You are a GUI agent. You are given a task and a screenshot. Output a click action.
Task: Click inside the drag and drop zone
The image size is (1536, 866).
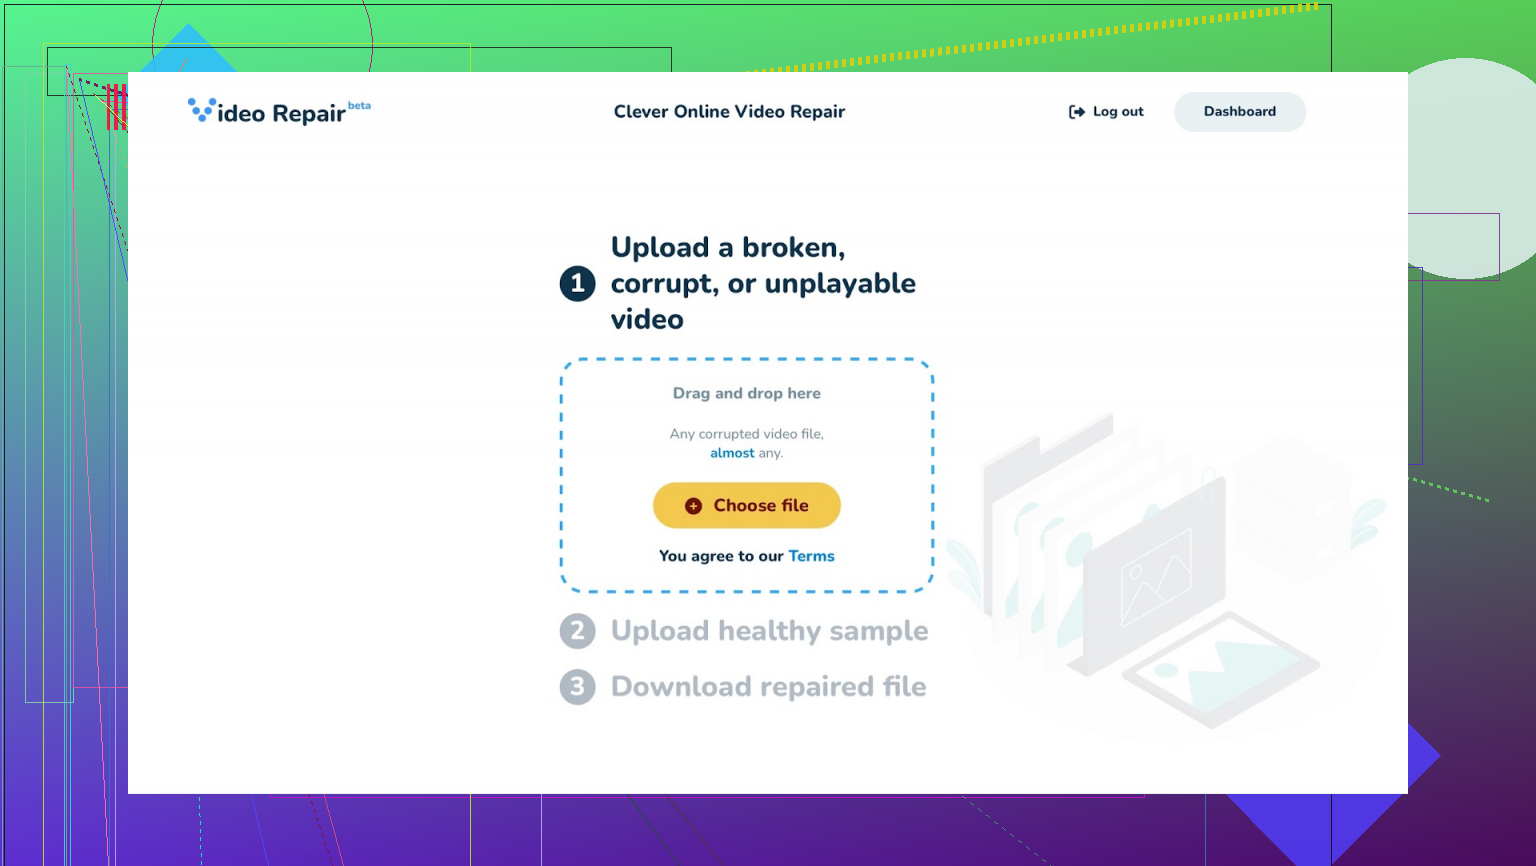coord(747,475)
